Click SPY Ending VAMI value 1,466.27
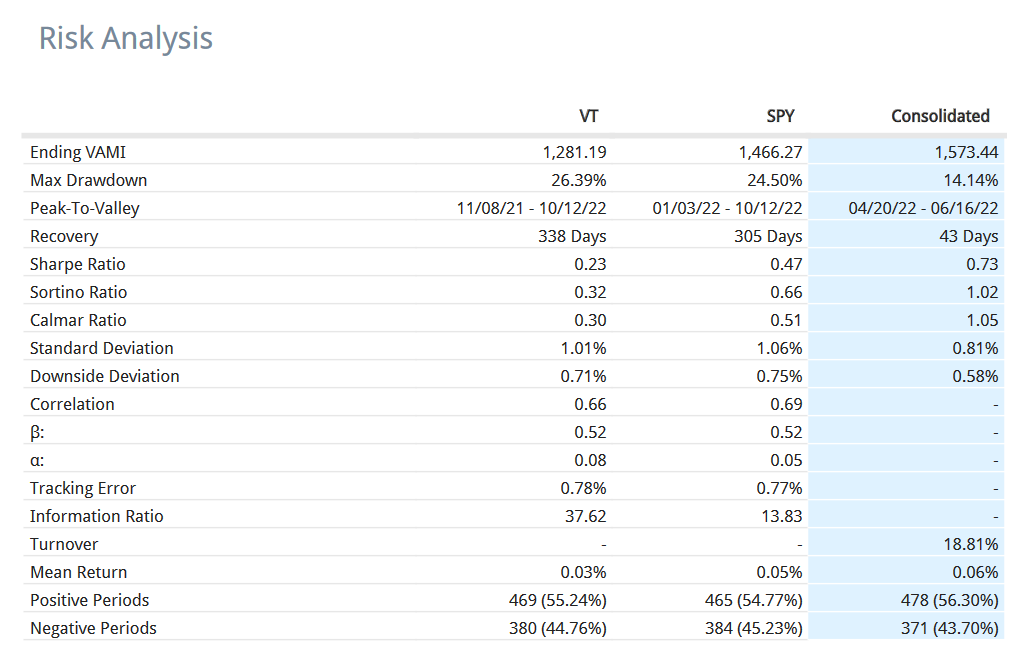 (770, 152)
